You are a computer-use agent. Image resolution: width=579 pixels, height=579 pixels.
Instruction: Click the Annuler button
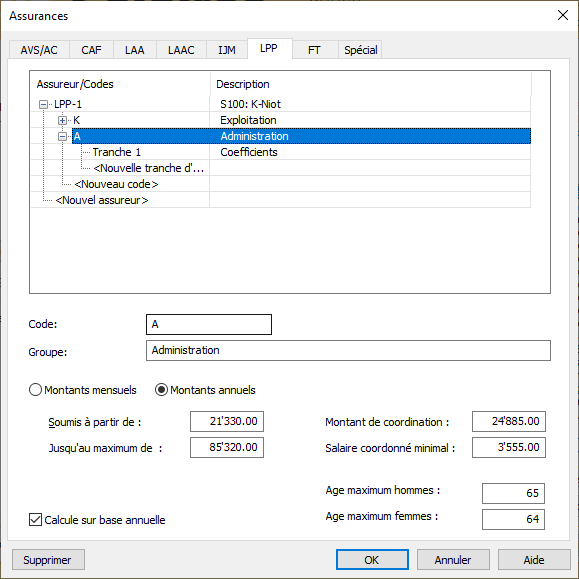(453, 560)
